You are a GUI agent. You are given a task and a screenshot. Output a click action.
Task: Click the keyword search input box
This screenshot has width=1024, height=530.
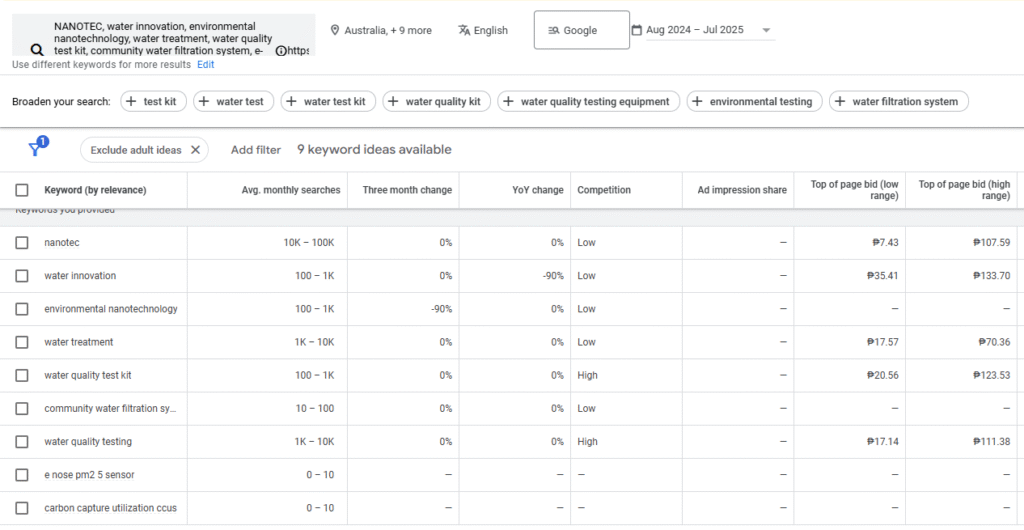[165, 38]
